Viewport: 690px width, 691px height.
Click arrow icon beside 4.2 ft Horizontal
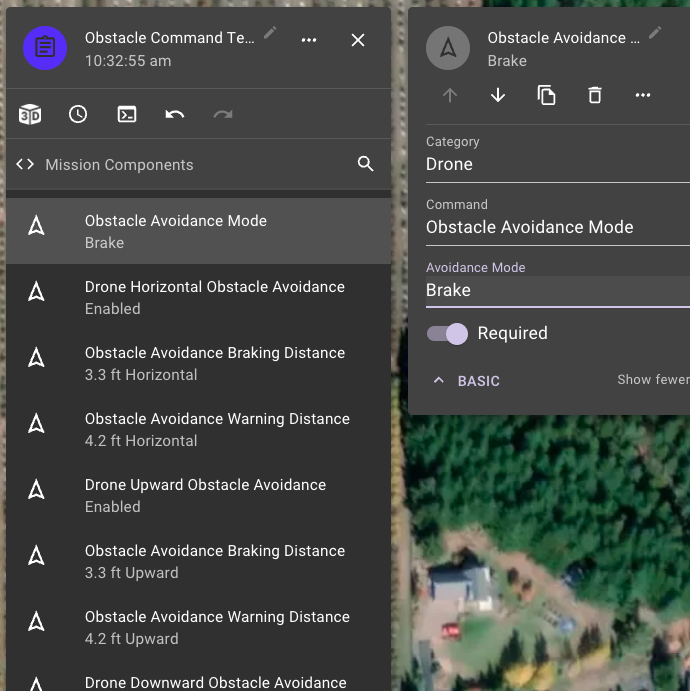[36, 424]
